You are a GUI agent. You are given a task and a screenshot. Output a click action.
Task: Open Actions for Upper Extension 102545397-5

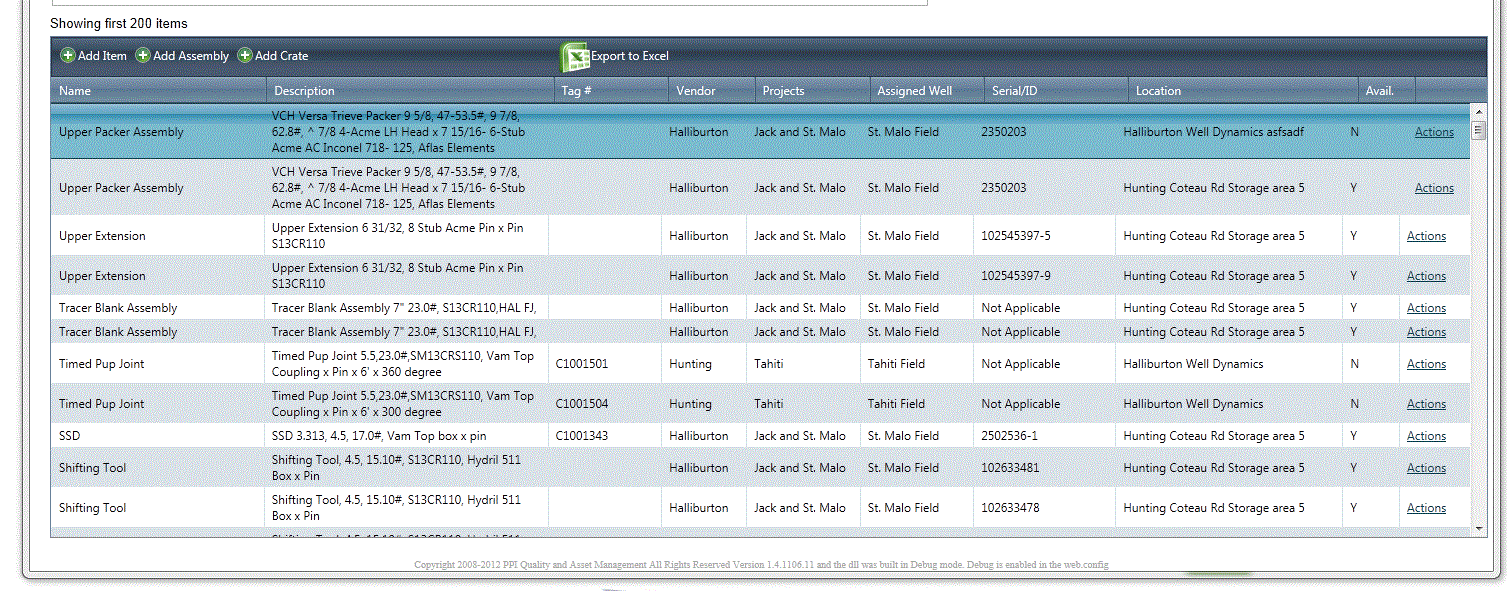coord(1426,236)
